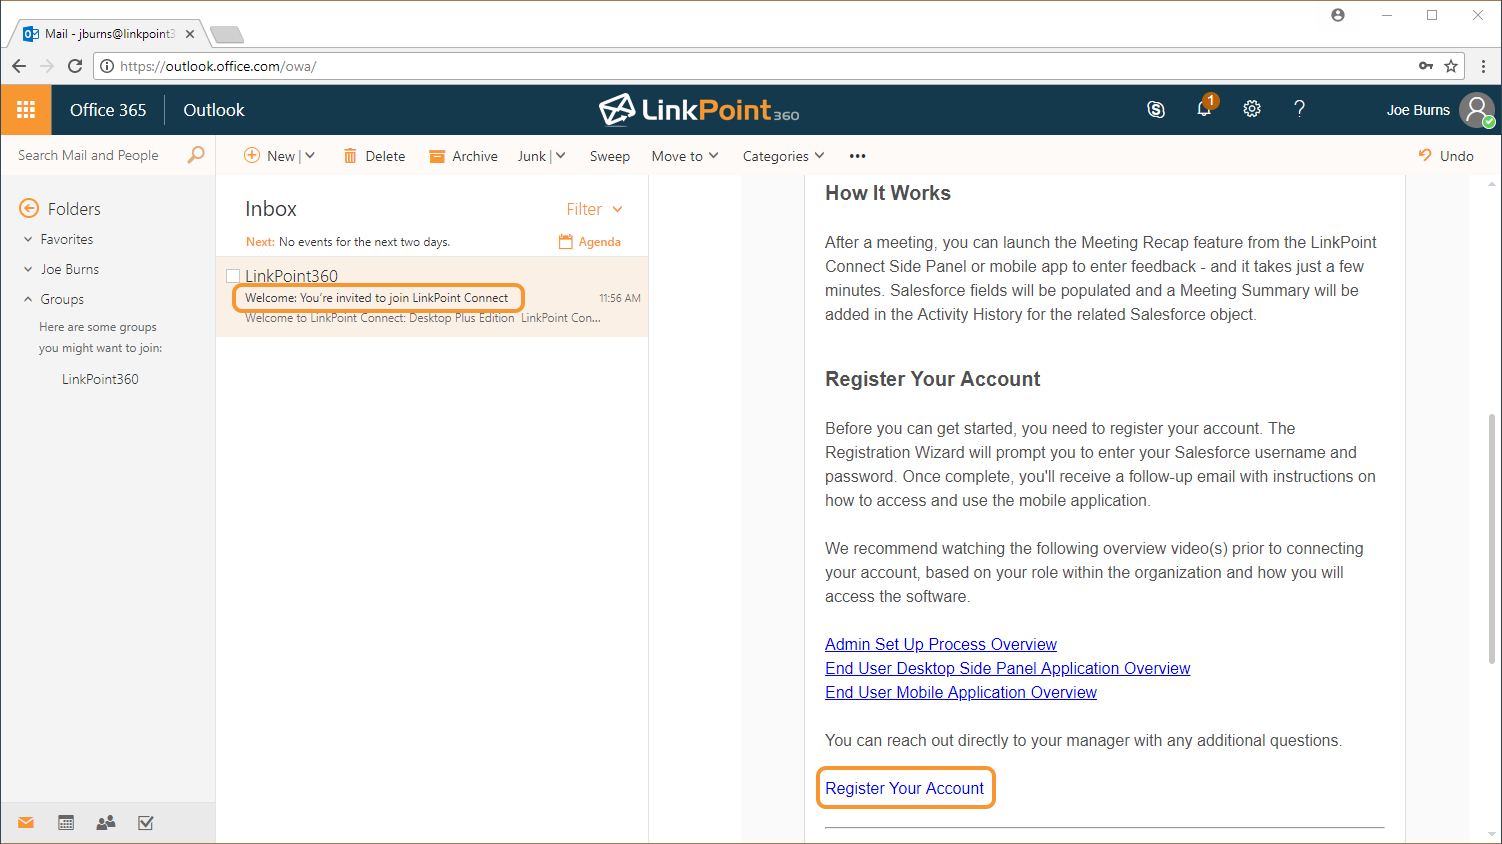Open the settings gear menu
1502x844 pixels.
[1252, 109]
